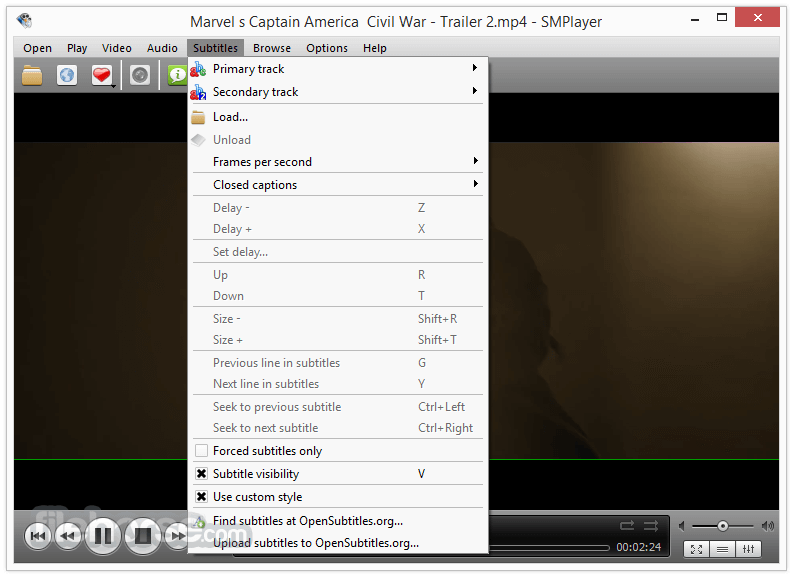Image resolution: width=793 pixels, height=578 pixels.
Task: Click the Delay + entry
Action: tap(337, 229)
